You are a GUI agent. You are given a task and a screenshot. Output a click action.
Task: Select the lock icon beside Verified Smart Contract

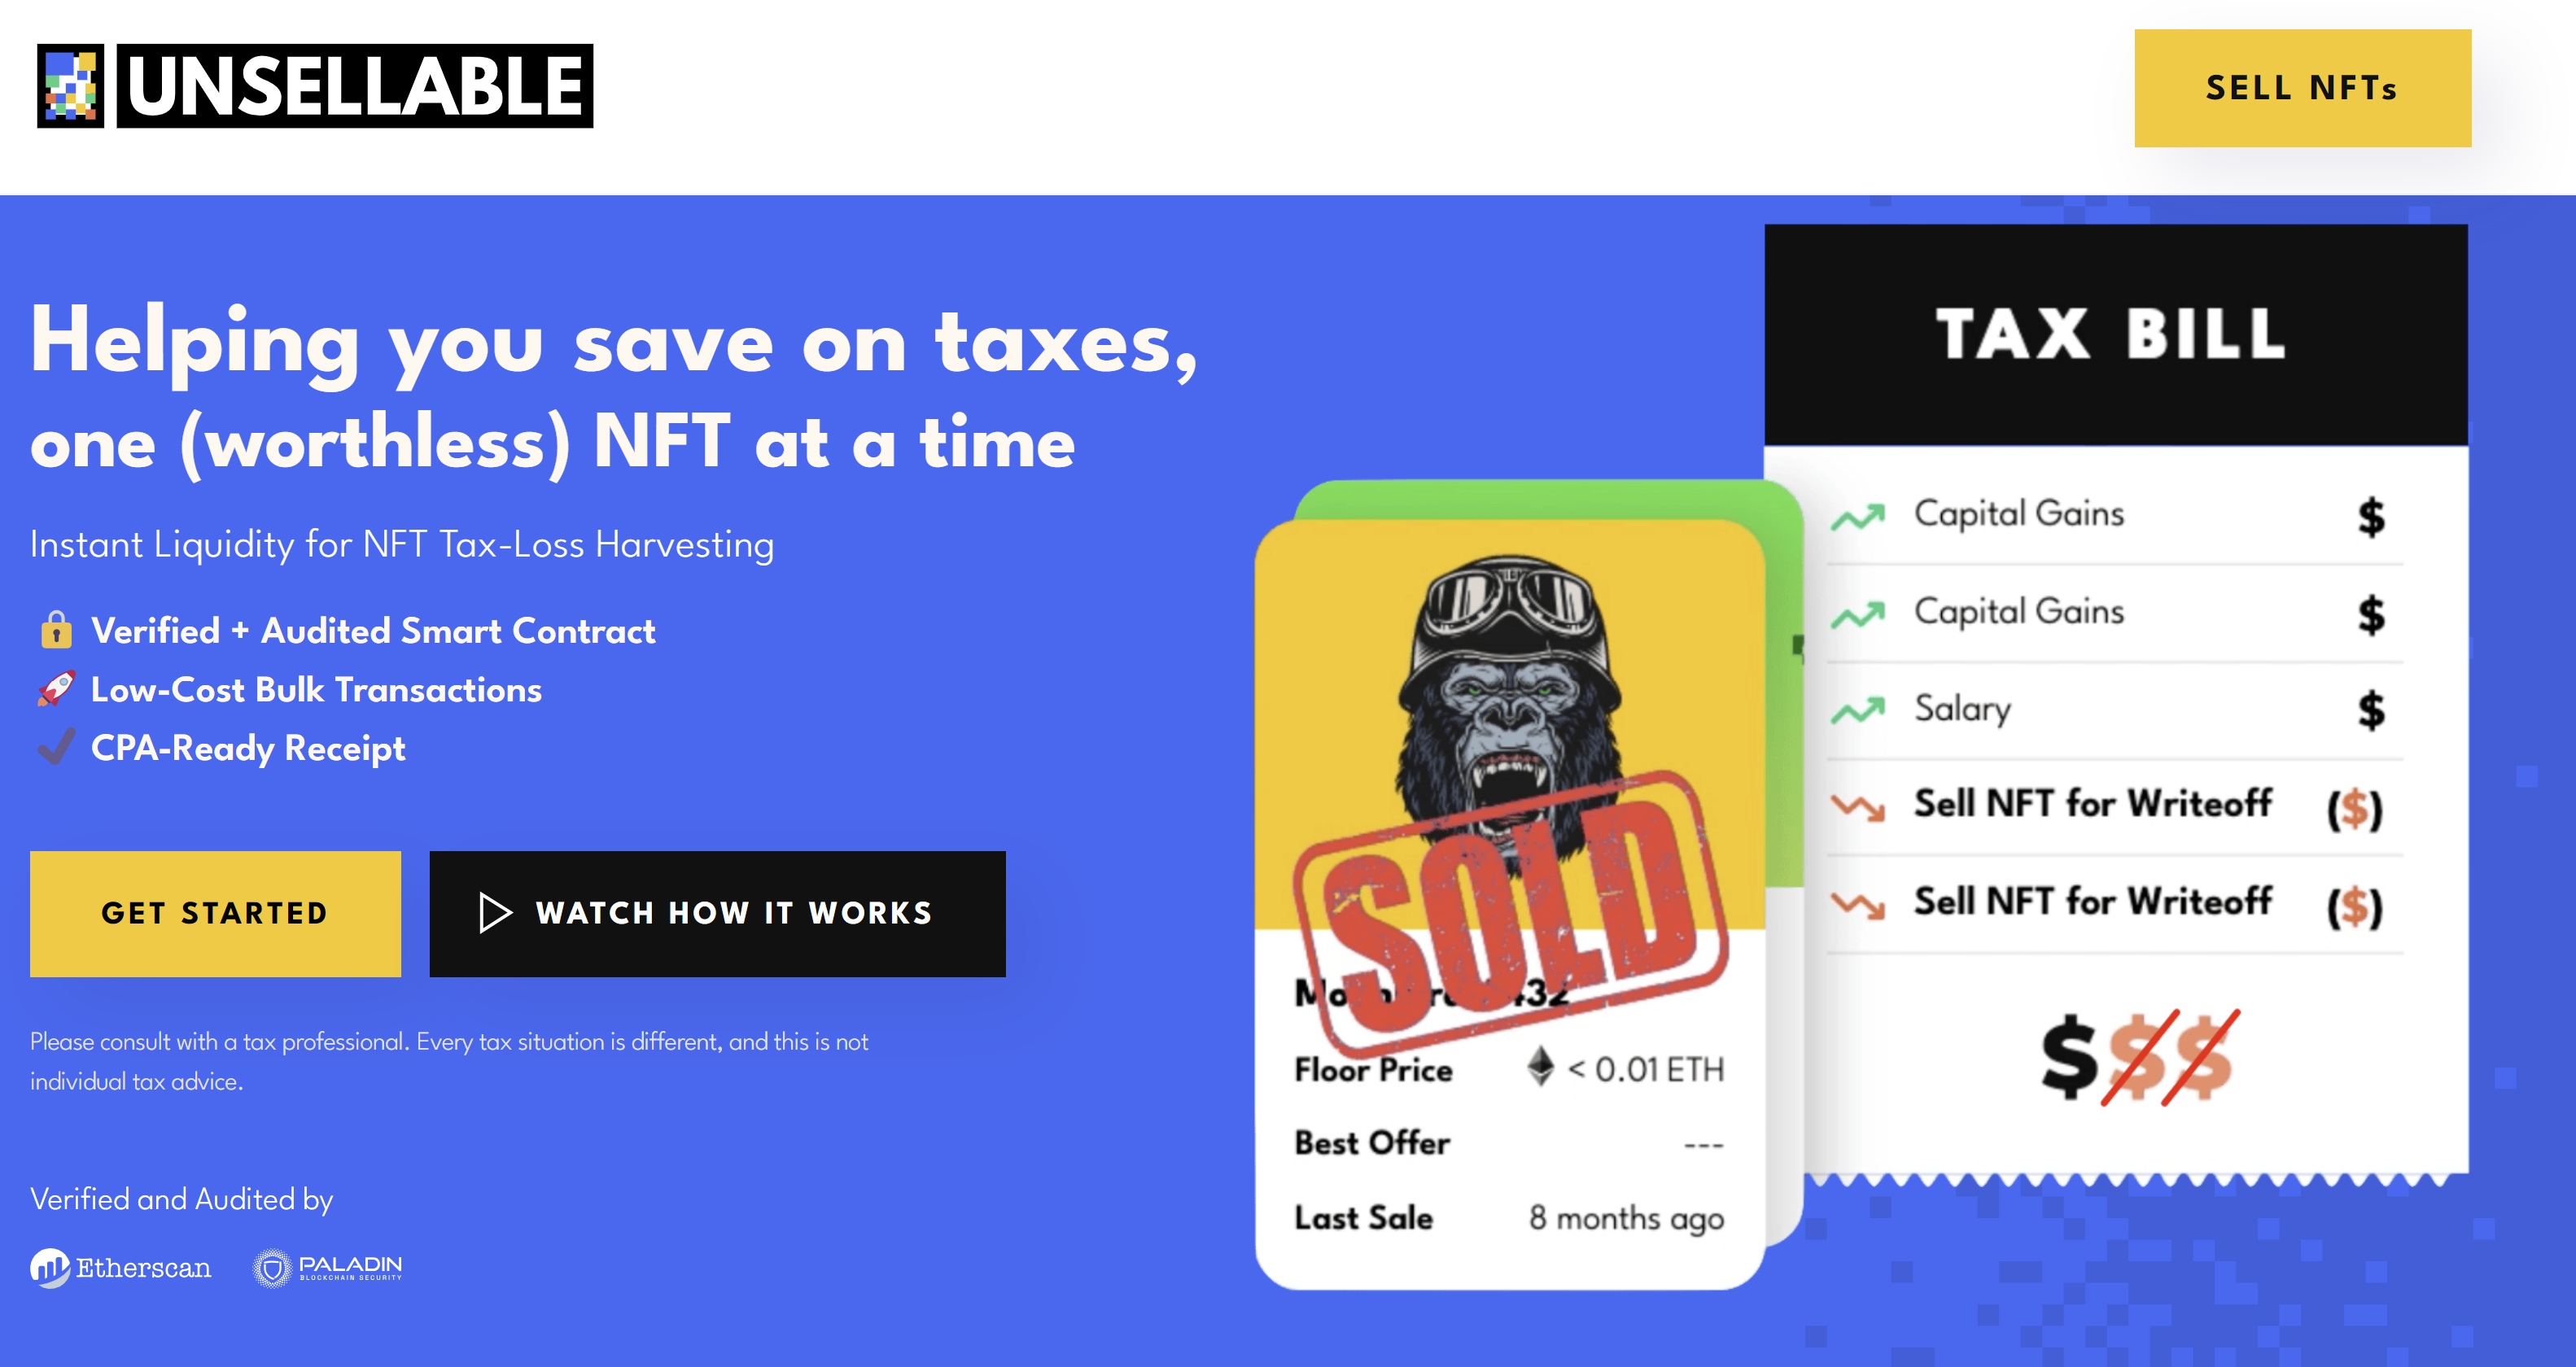pyautogui.click(x=56, y=630)
